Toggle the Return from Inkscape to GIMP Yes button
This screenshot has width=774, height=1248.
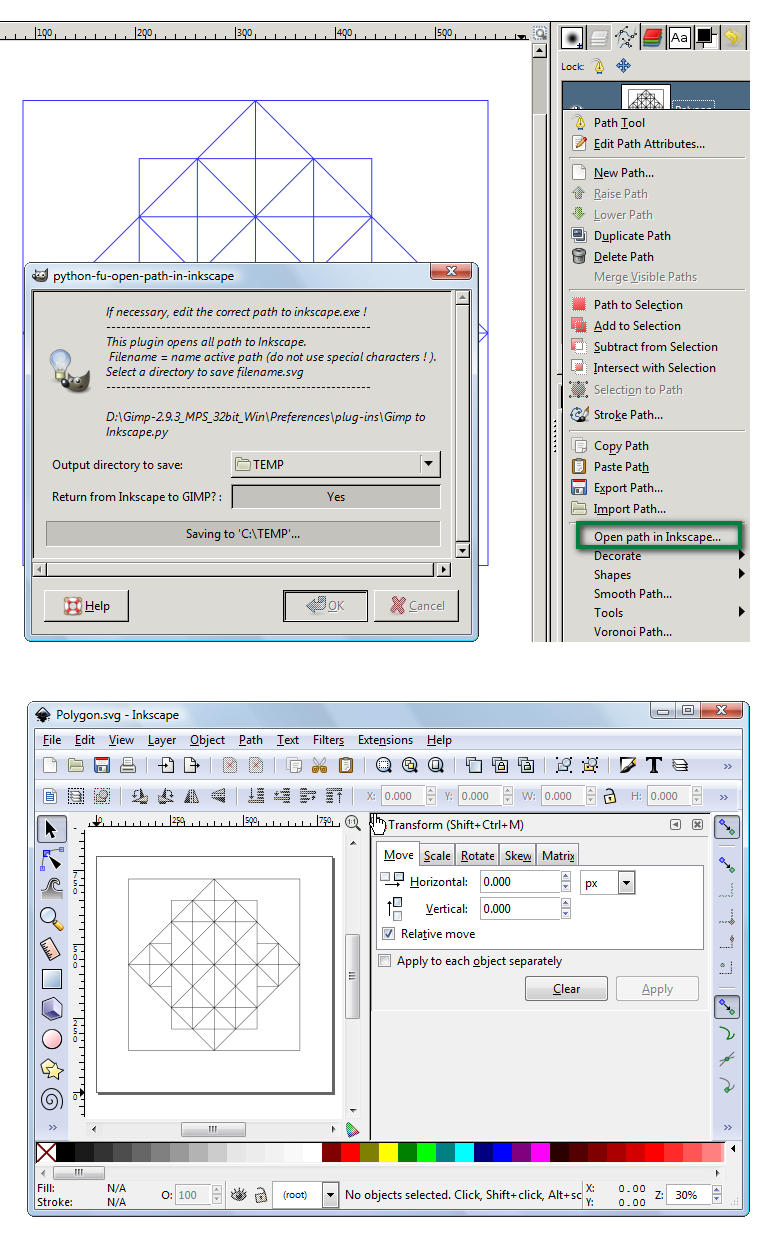pyautogui.click(x=336, y=497)
